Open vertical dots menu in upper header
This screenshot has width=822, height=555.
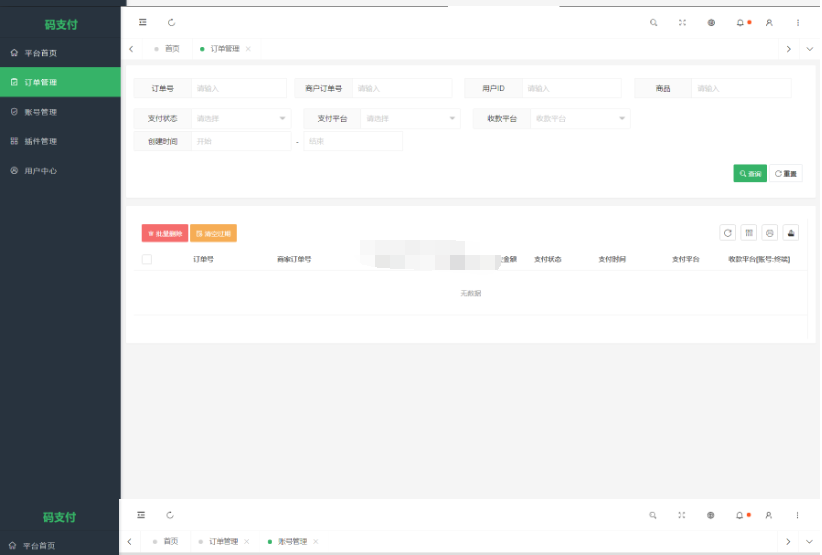[798, 23]
